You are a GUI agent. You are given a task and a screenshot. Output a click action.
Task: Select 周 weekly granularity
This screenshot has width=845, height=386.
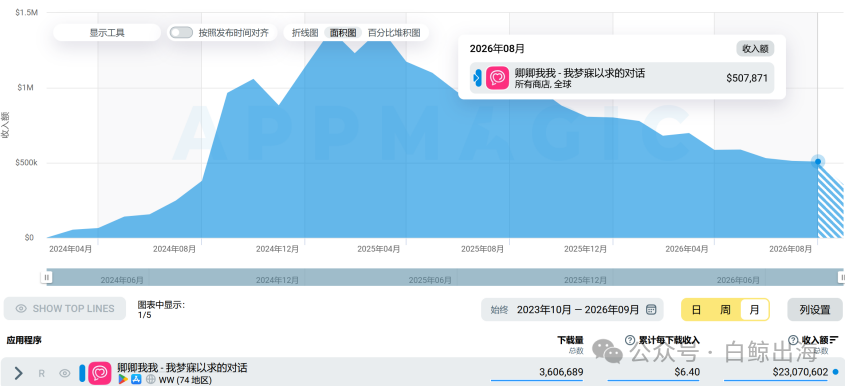[x=725, y=309]
